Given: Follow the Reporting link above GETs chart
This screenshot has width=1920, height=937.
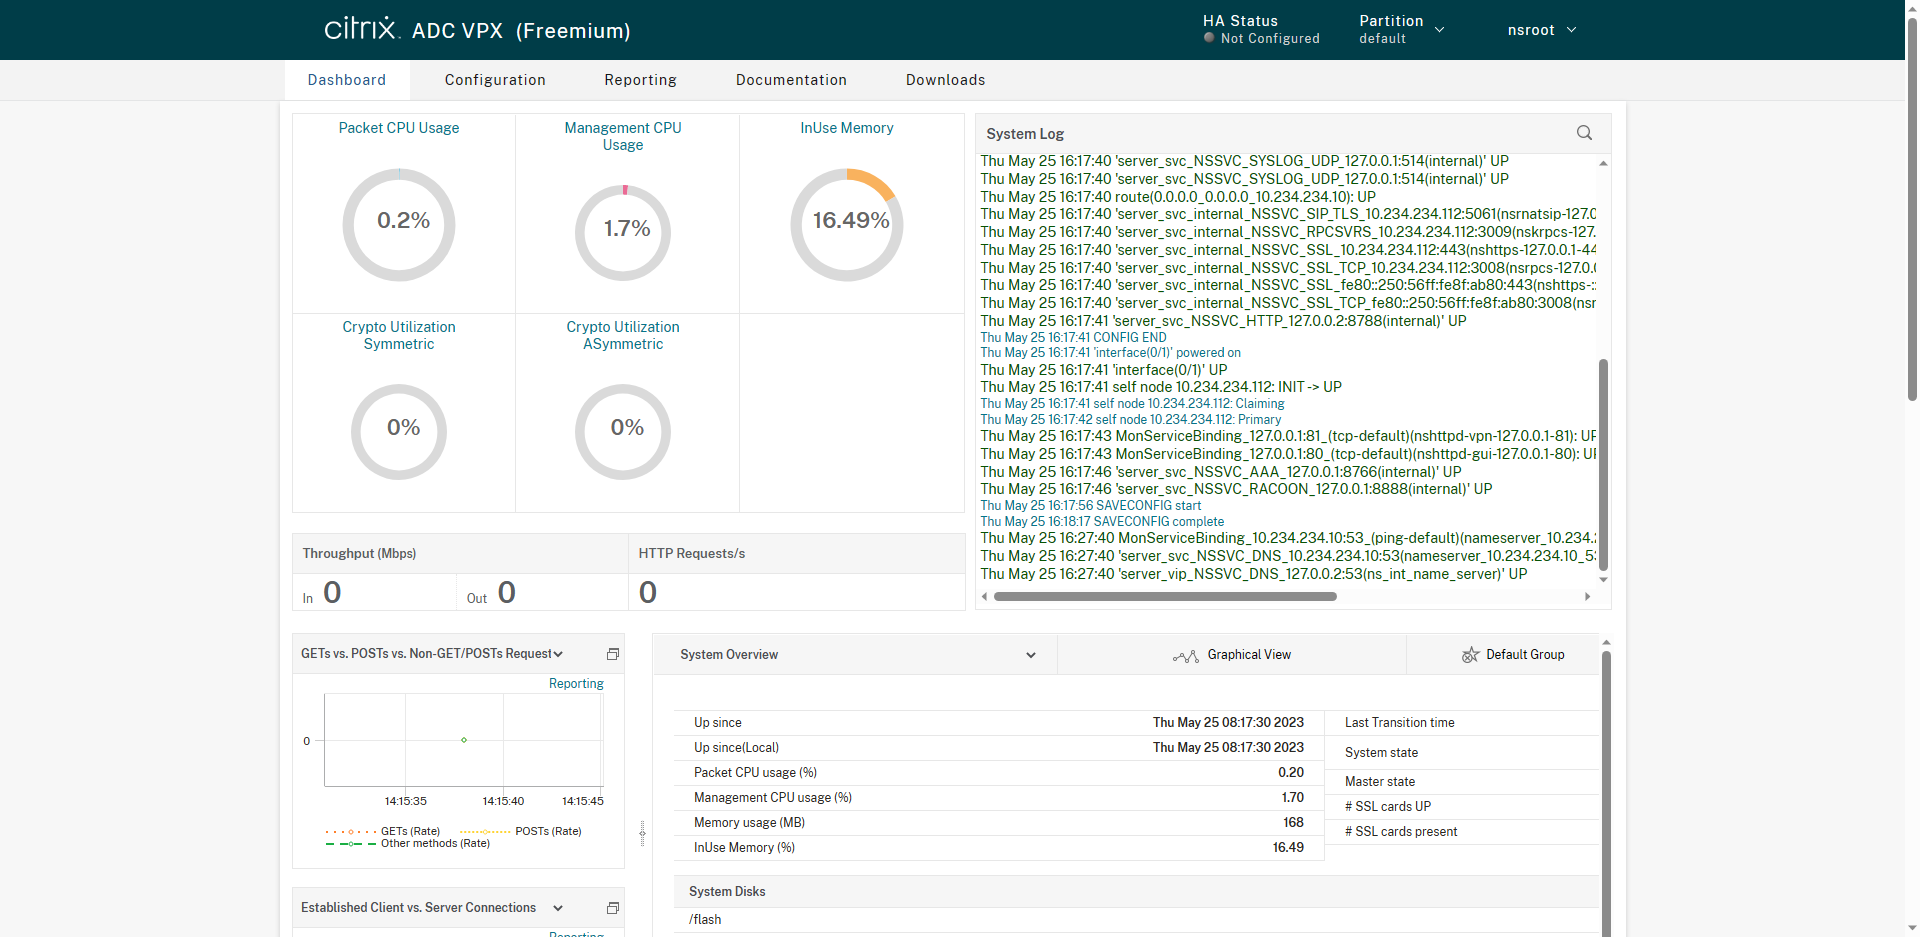Looking at the screenshot, I should point(576,684).
